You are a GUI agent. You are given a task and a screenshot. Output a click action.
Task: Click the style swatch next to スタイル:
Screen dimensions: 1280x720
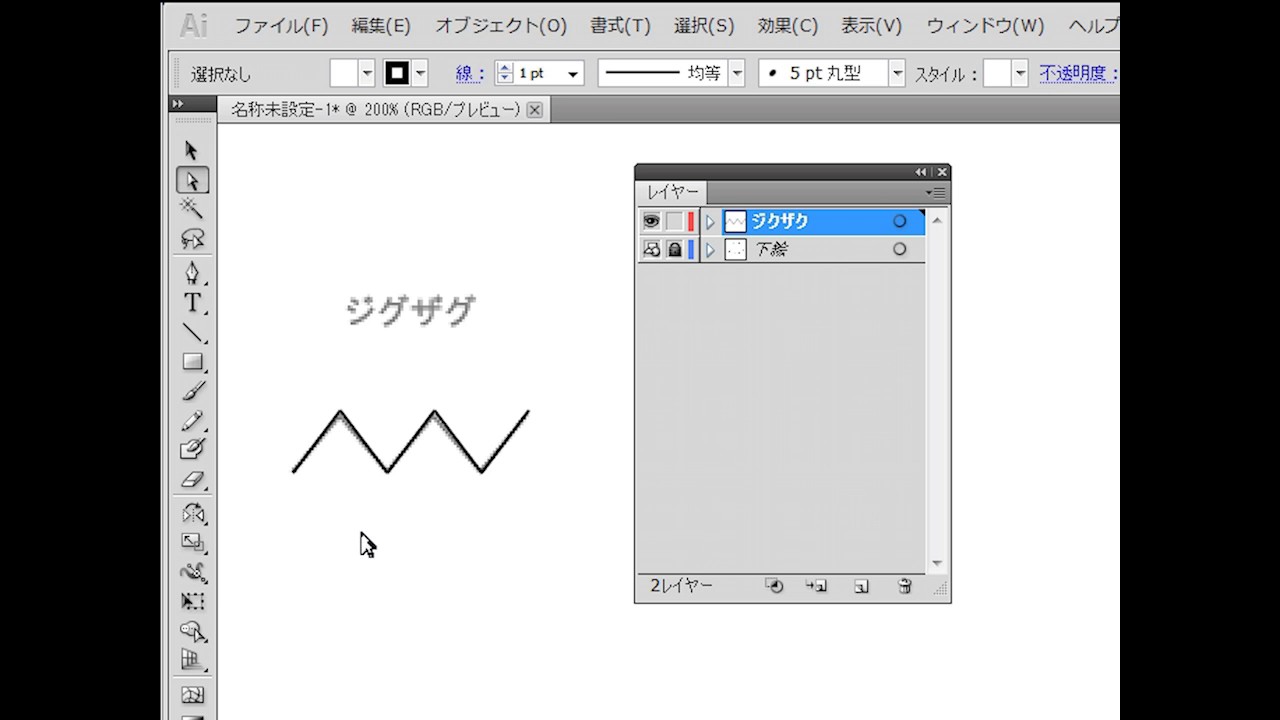pyautogui.click(x=997, y=73)
